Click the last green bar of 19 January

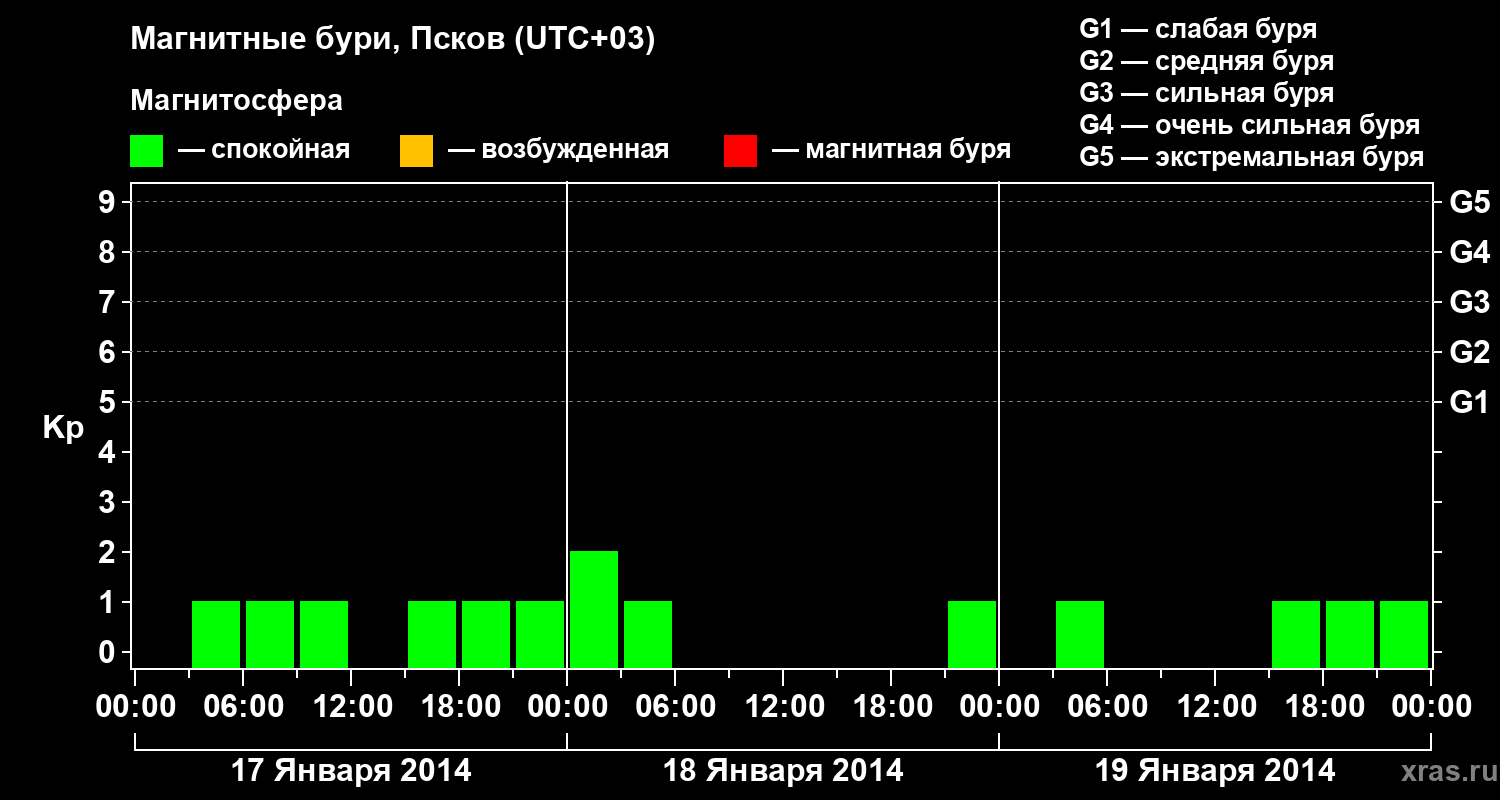click(1404, 634)
